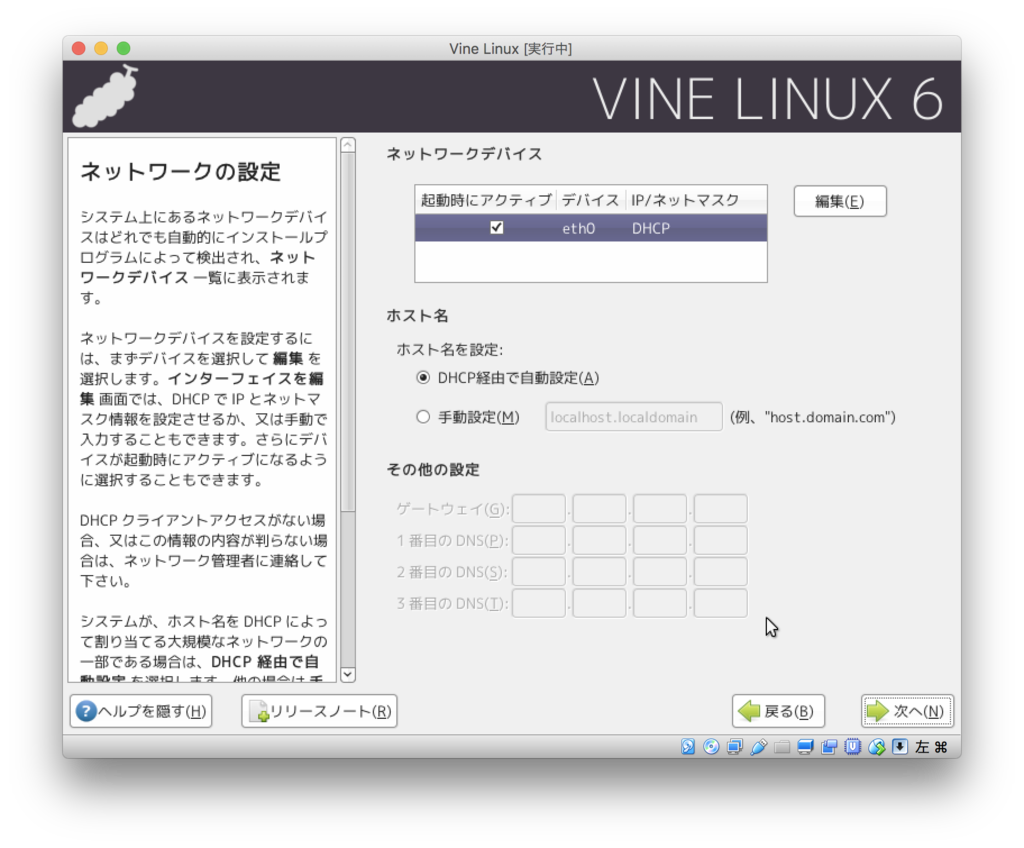Click the デバイス column header
Image resolution: width=1024 pixels, height=848 pixels.
click(x=590, y=200)
